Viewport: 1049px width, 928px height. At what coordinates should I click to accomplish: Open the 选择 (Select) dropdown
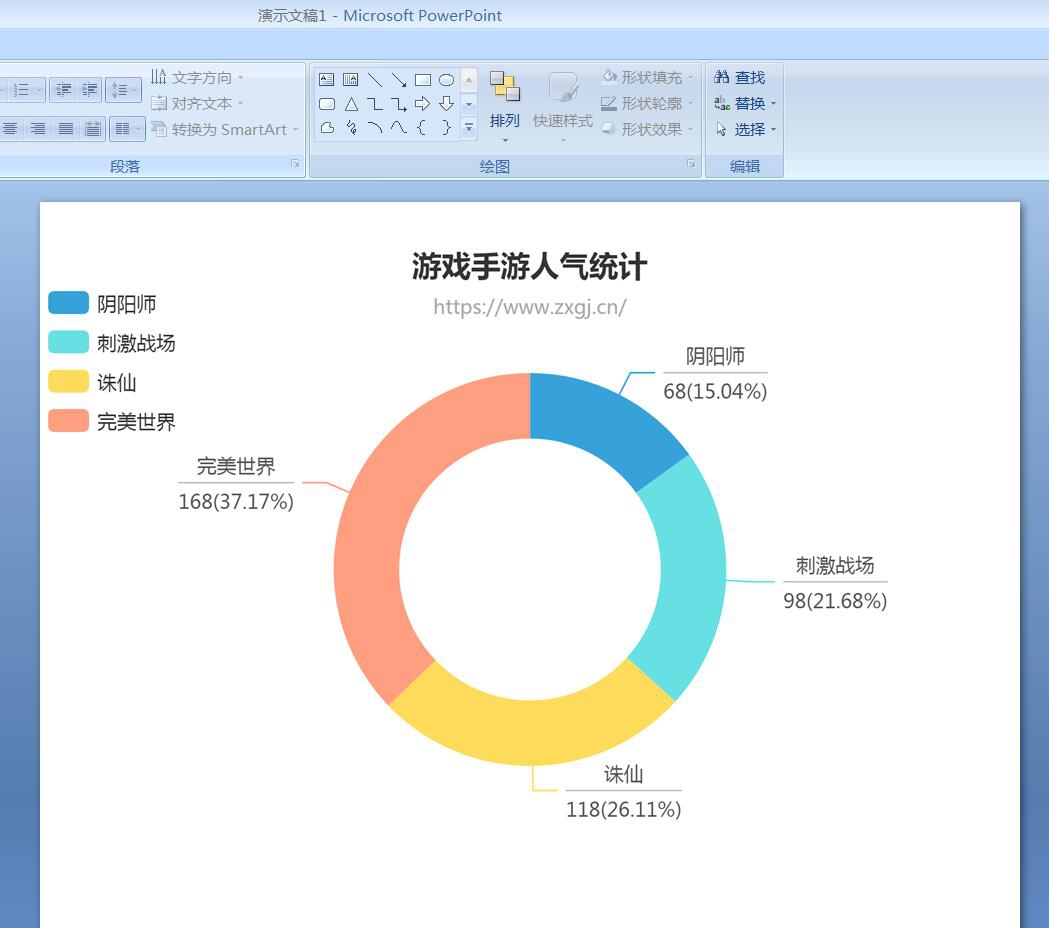coord(746,129)
